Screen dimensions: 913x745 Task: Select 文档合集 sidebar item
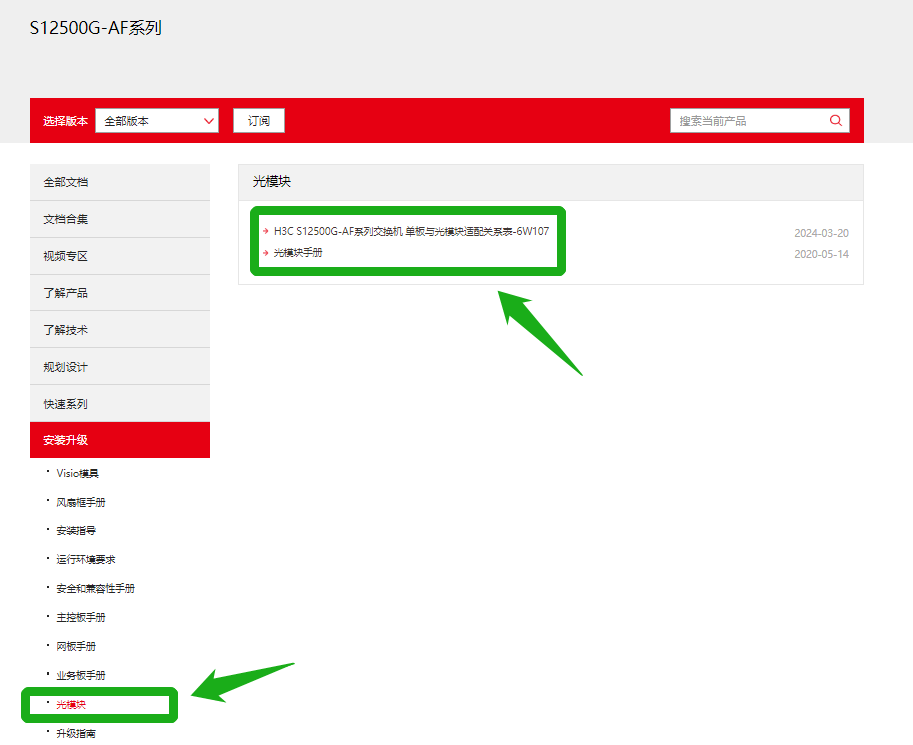coord(120,219)
